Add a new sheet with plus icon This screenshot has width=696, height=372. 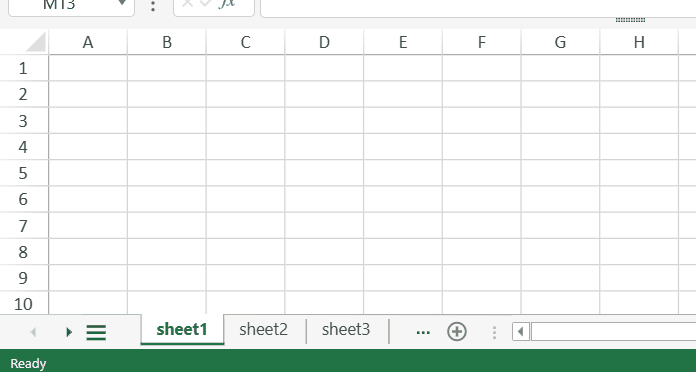(457, 332)
